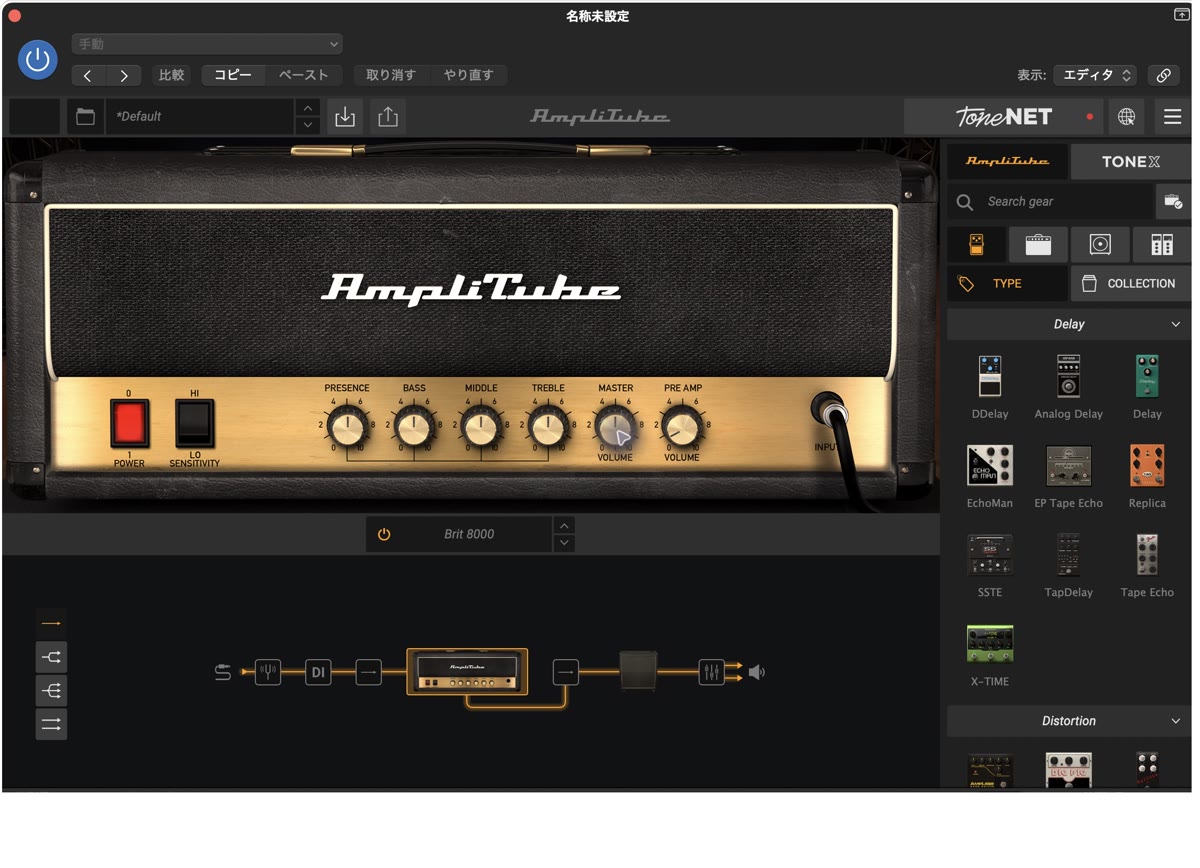Click the tuner icon in signal chain
This screenshot has width=1200, height=868.
pos(267,673)
